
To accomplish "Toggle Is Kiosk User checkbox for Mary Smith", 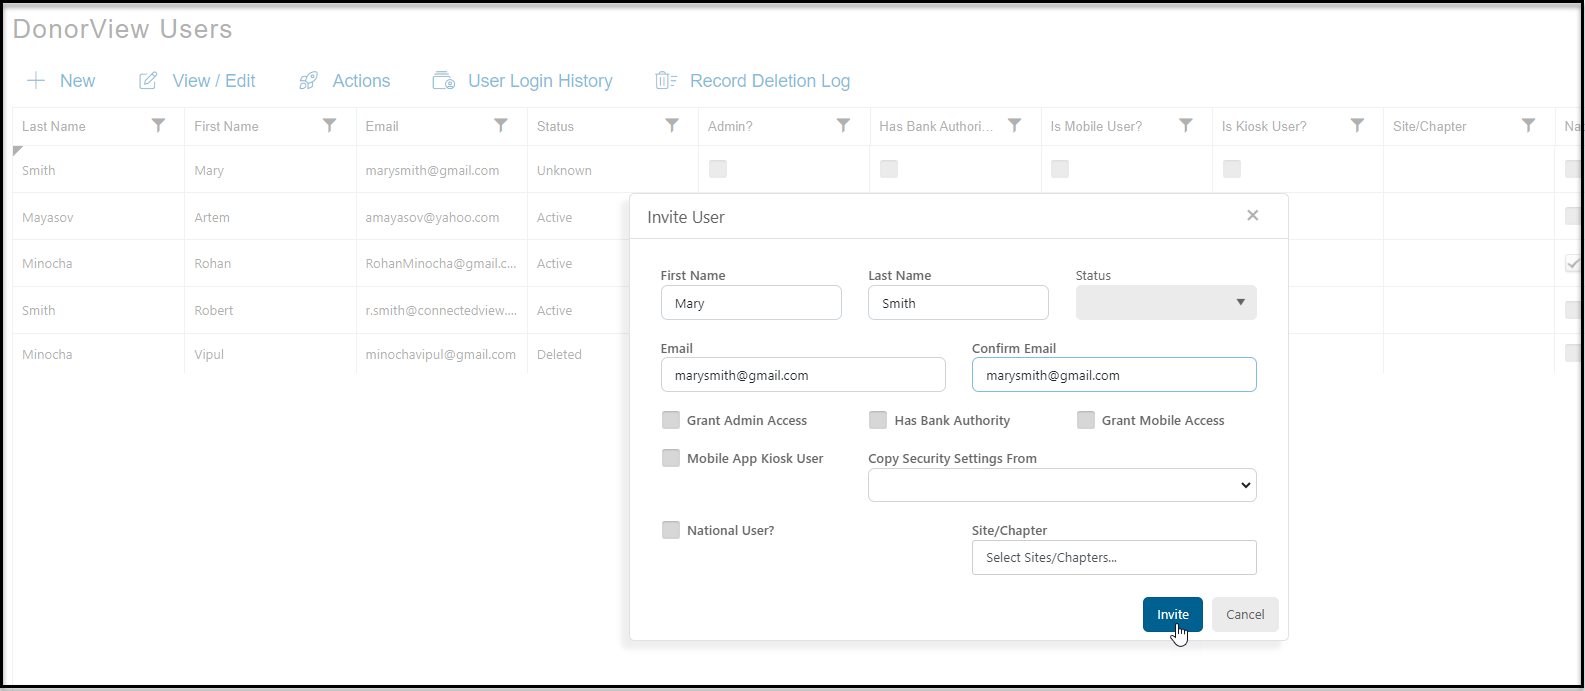I will (1232, 169).
